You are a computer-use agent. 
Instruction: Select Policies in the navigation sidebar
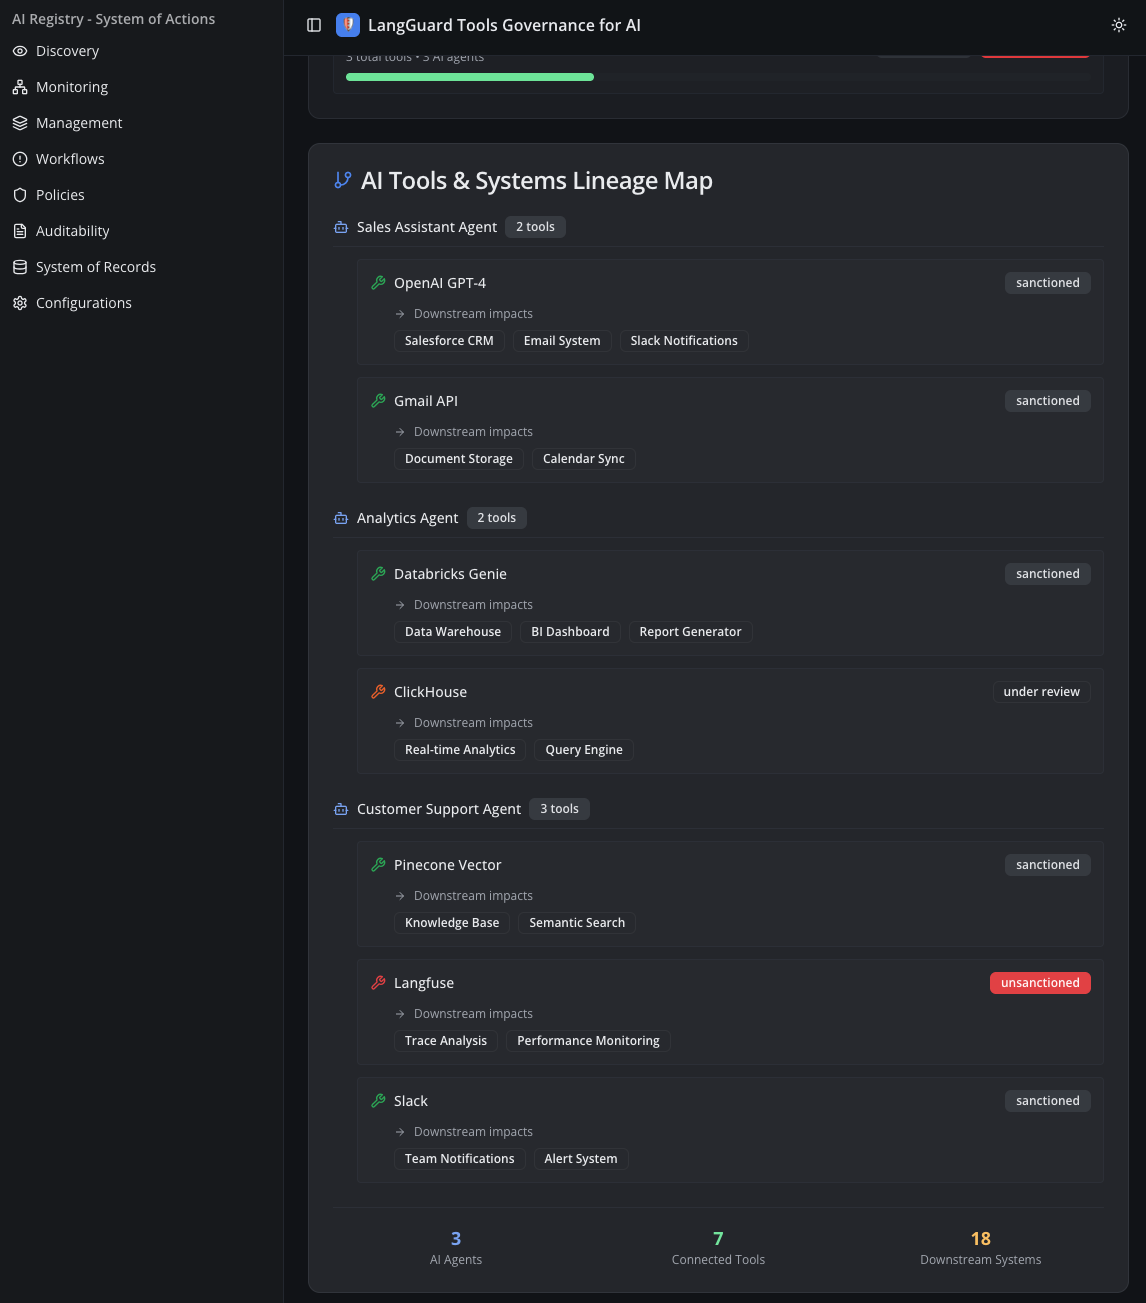pyautogui.click(x=60, y=194)
